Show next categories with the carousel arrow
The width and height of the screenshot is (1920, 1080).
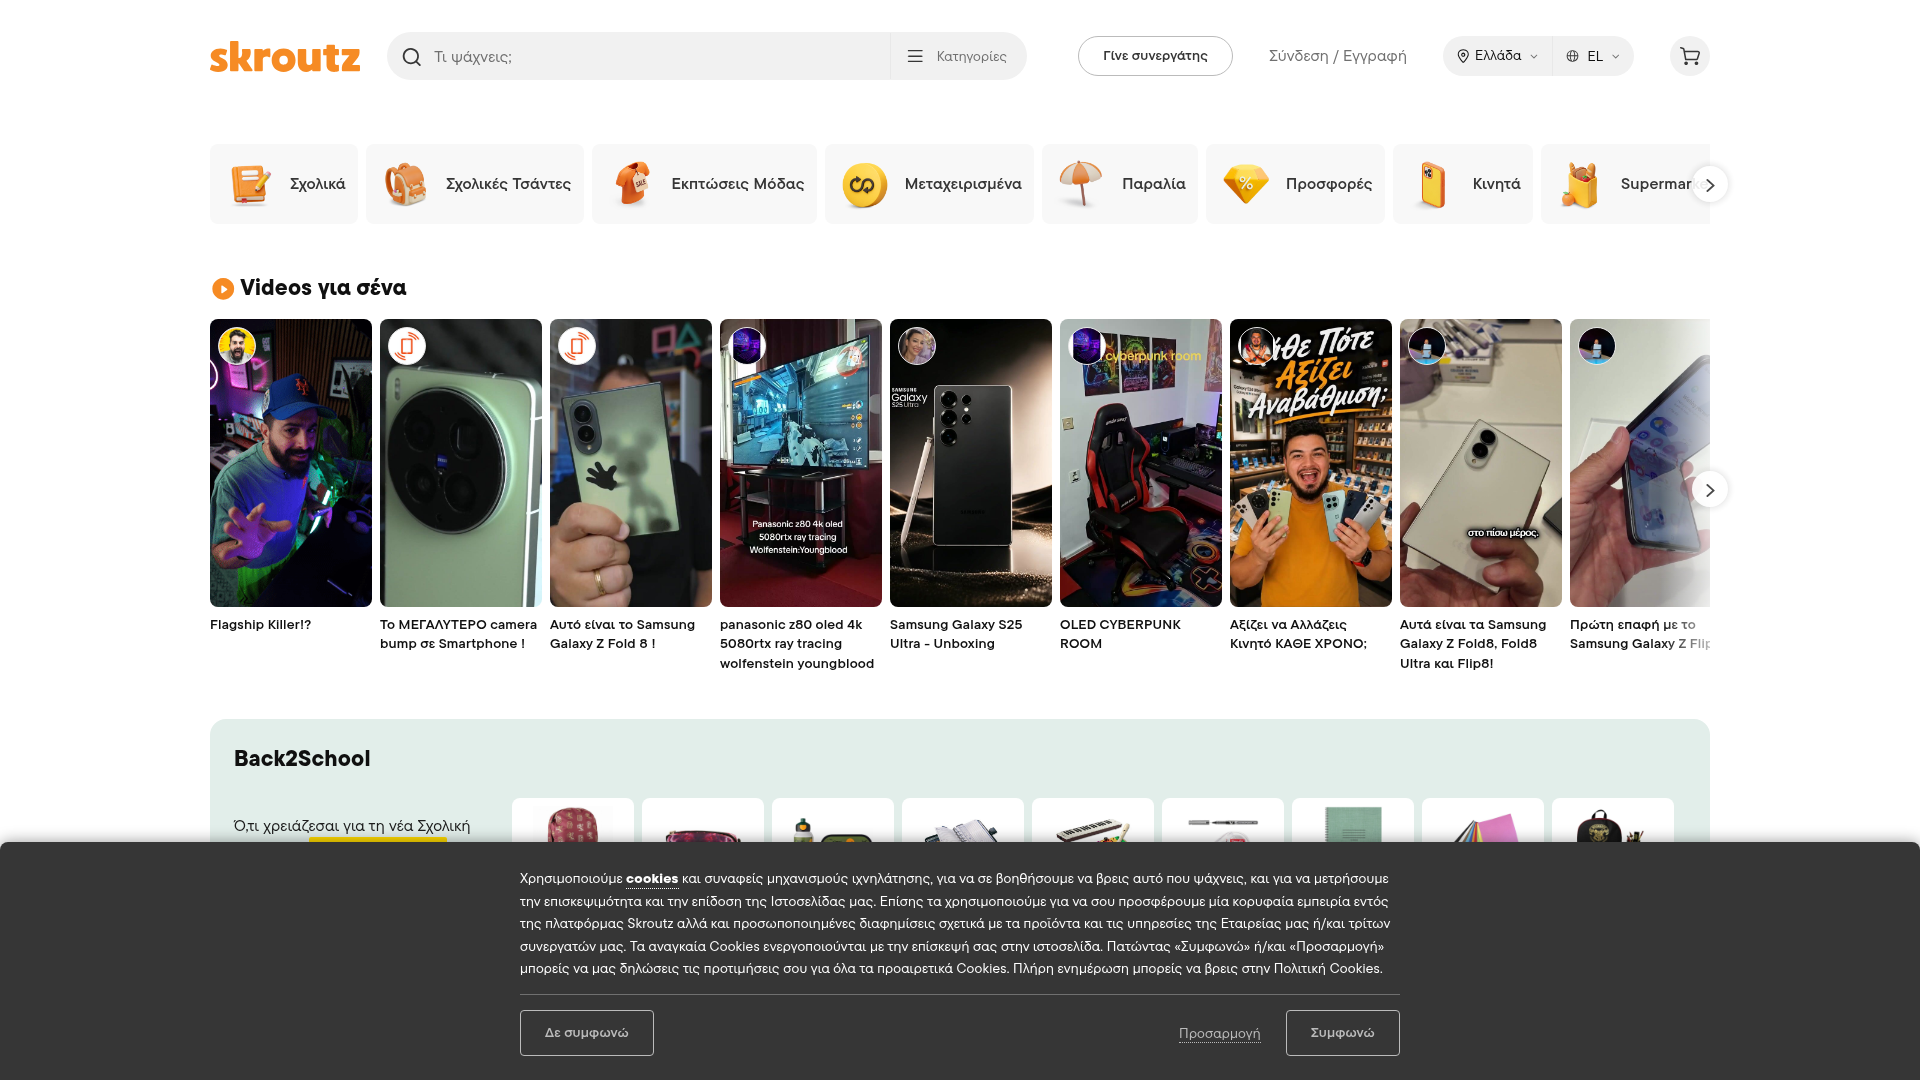click(1710, 185)
